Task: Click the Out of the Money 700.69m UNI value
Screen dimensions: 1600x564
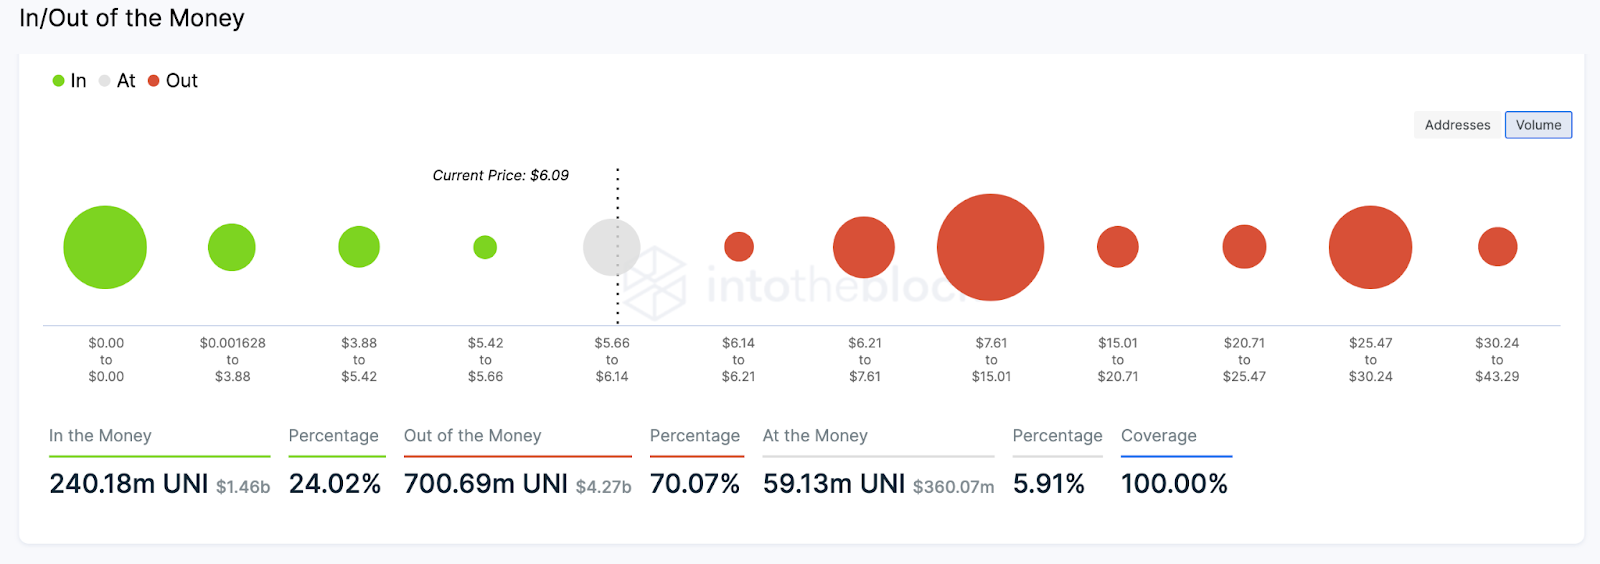Action: pos(486,484)
